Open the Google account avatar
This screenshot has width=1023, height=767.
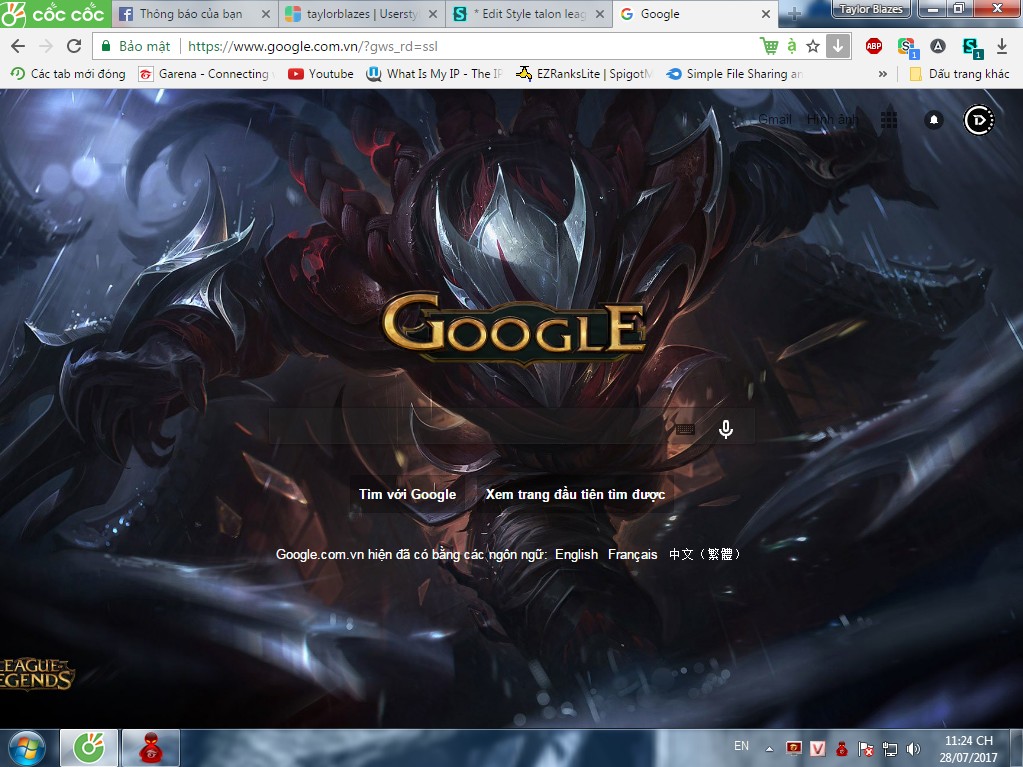(x=979, y=120)
